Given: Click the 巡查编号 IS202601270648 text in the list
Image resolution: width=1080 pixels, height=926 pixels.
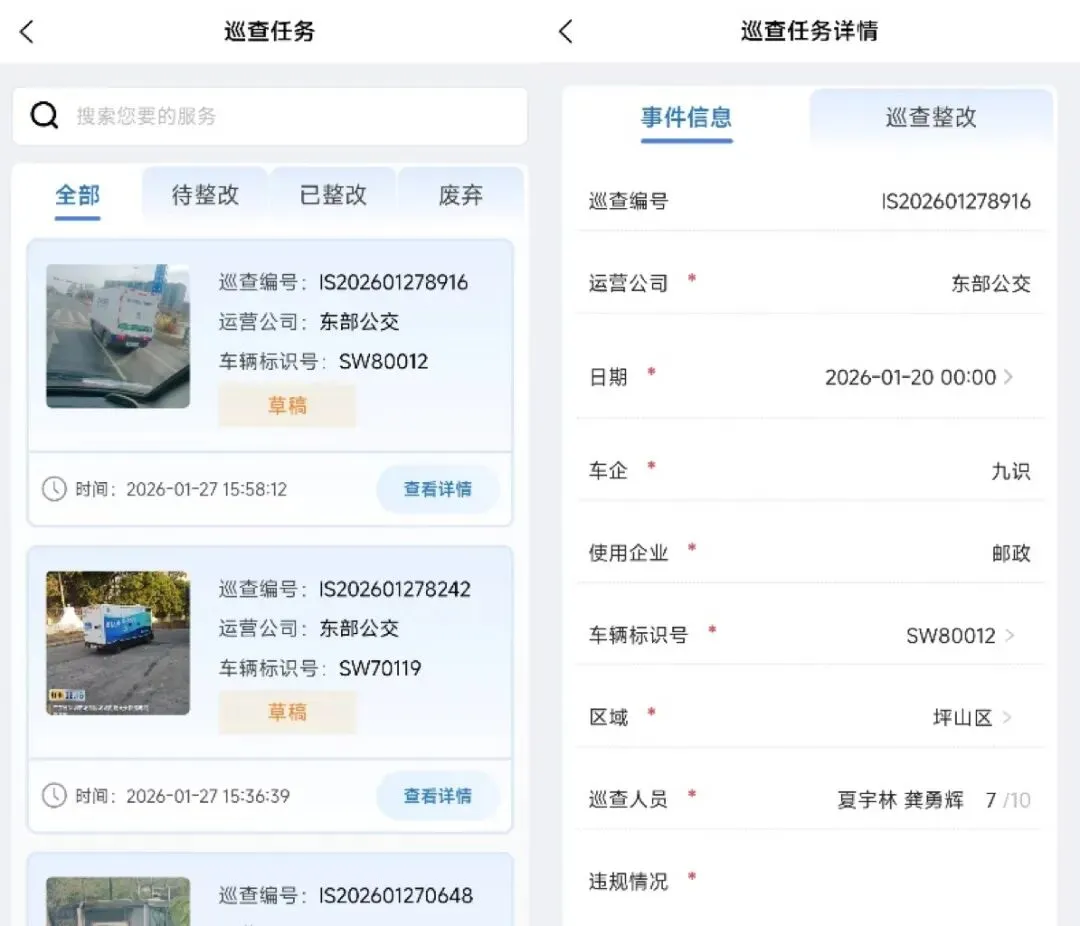Looking at the screenshot, I should pyautogui.click(x=346, y=896).
